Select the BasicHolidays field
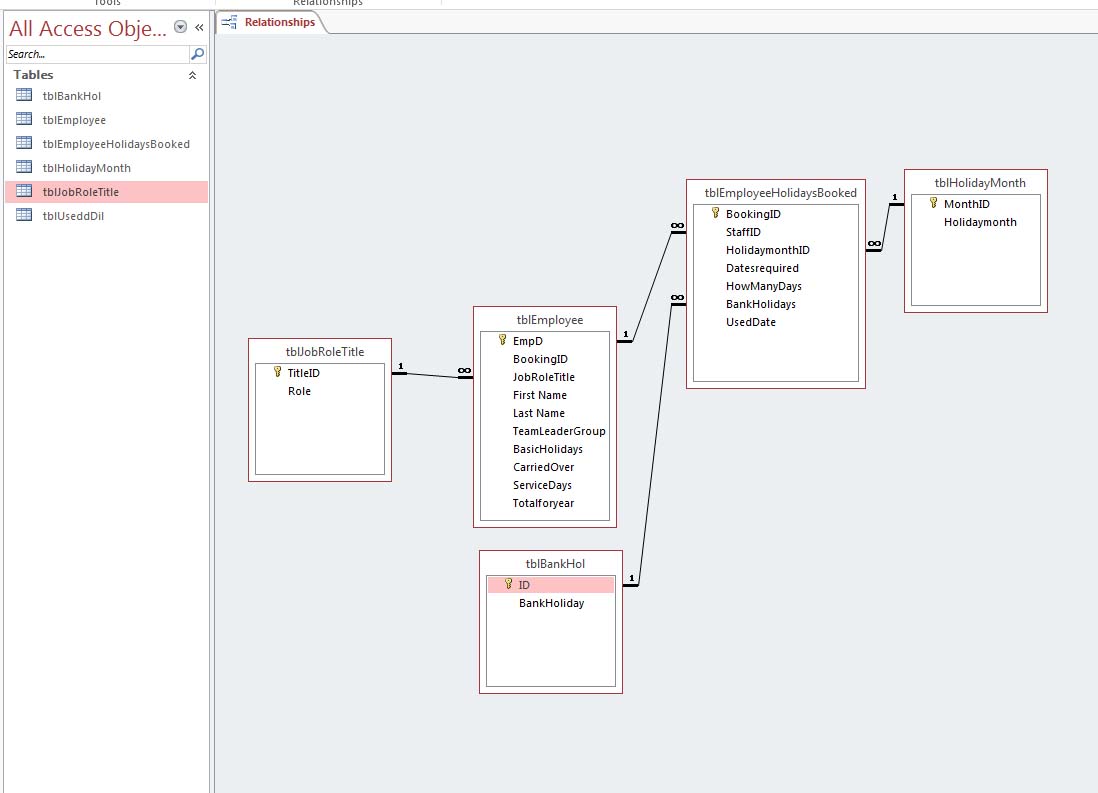1098x793 pixels. pyautogui.click(x=545, y=449)
